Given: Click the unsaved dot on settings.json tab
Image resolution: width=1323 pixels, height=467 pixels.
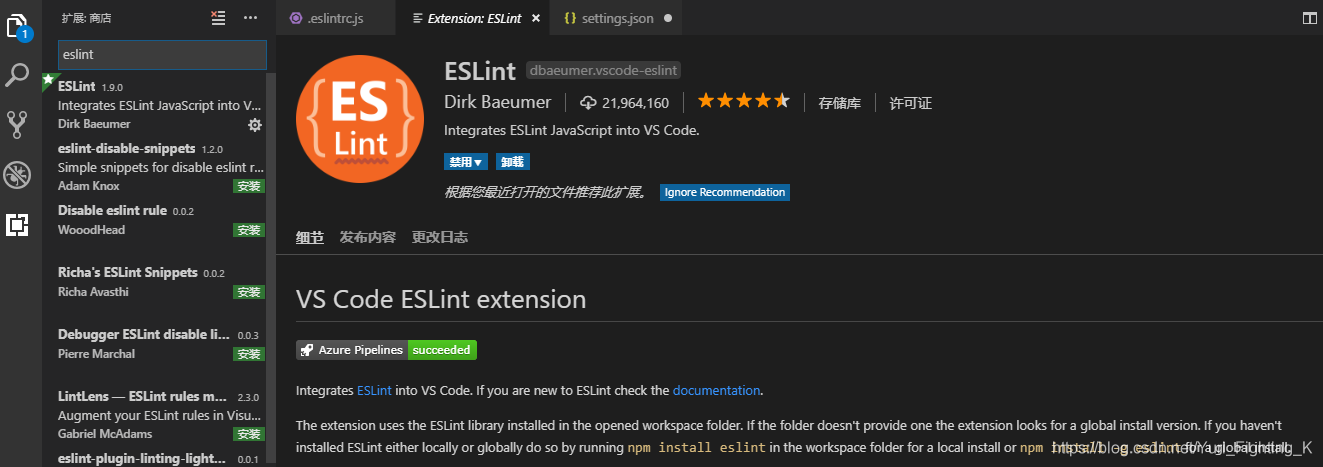Looking at the screenshot, I should click(668, 18).
